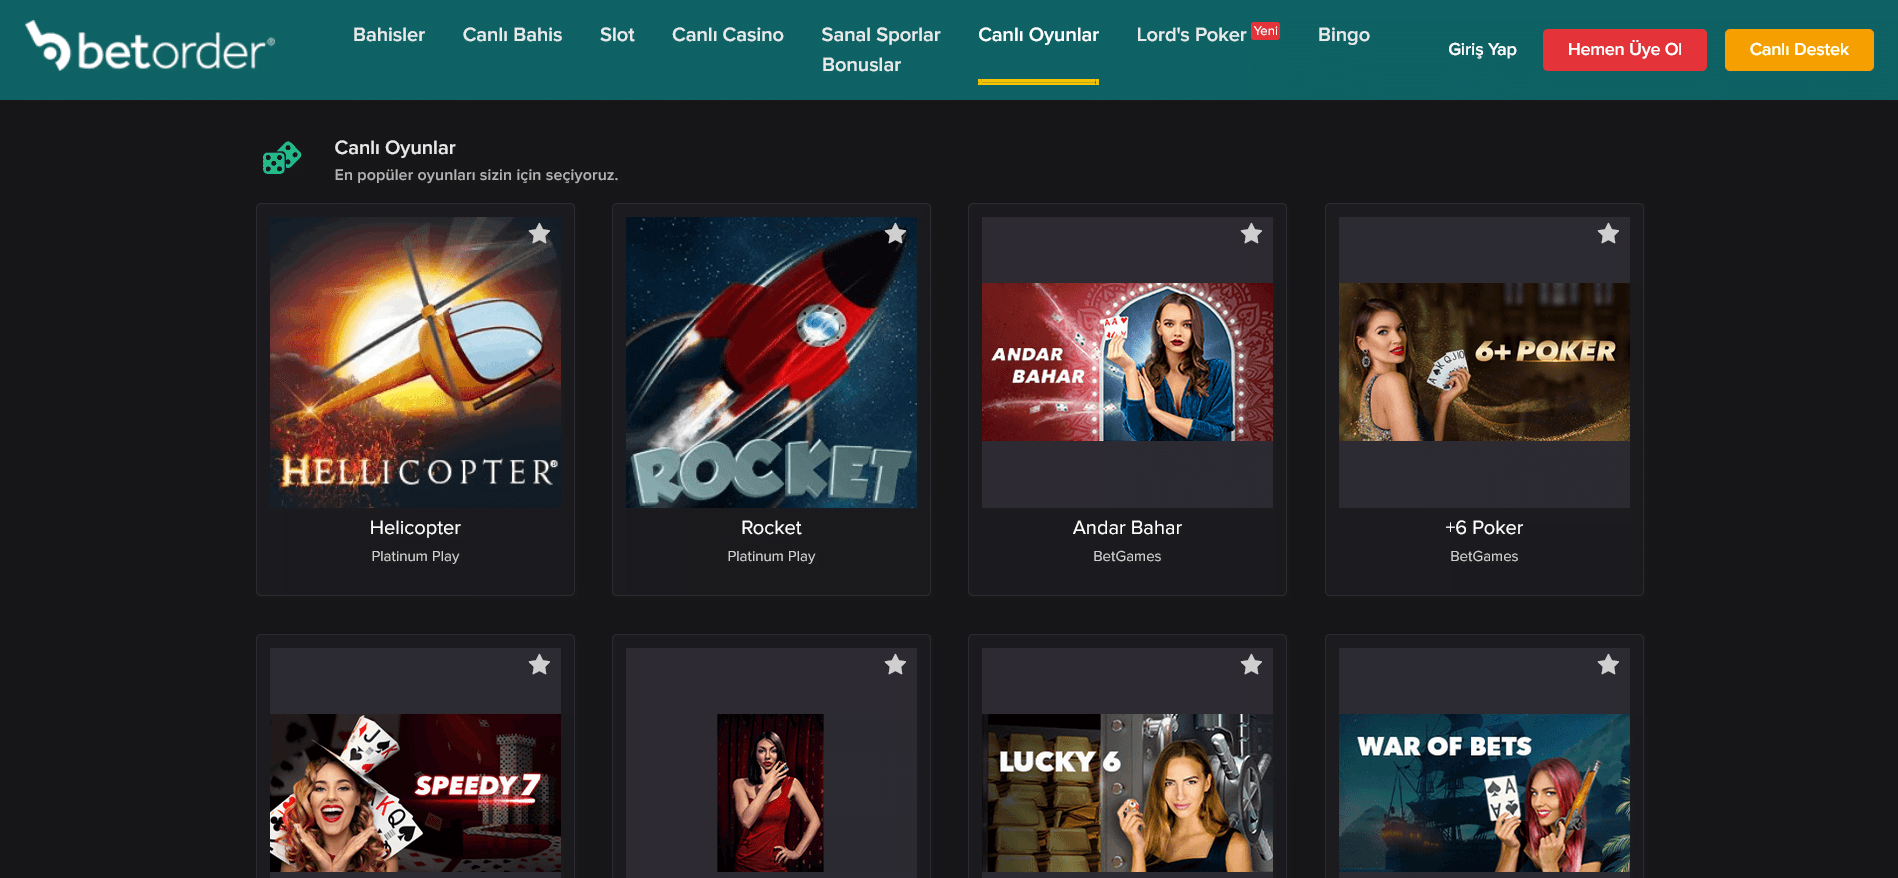Open the Bonuslar page

[x=861, y=65]
